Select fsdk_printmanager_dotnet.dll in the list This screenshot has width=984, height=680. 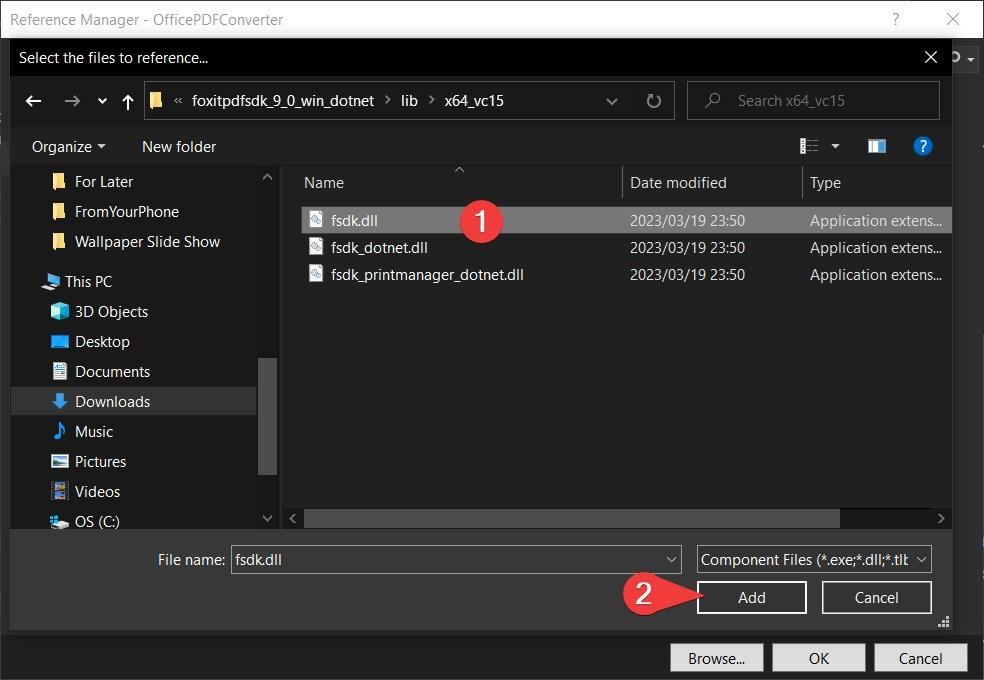click(427, 275)
